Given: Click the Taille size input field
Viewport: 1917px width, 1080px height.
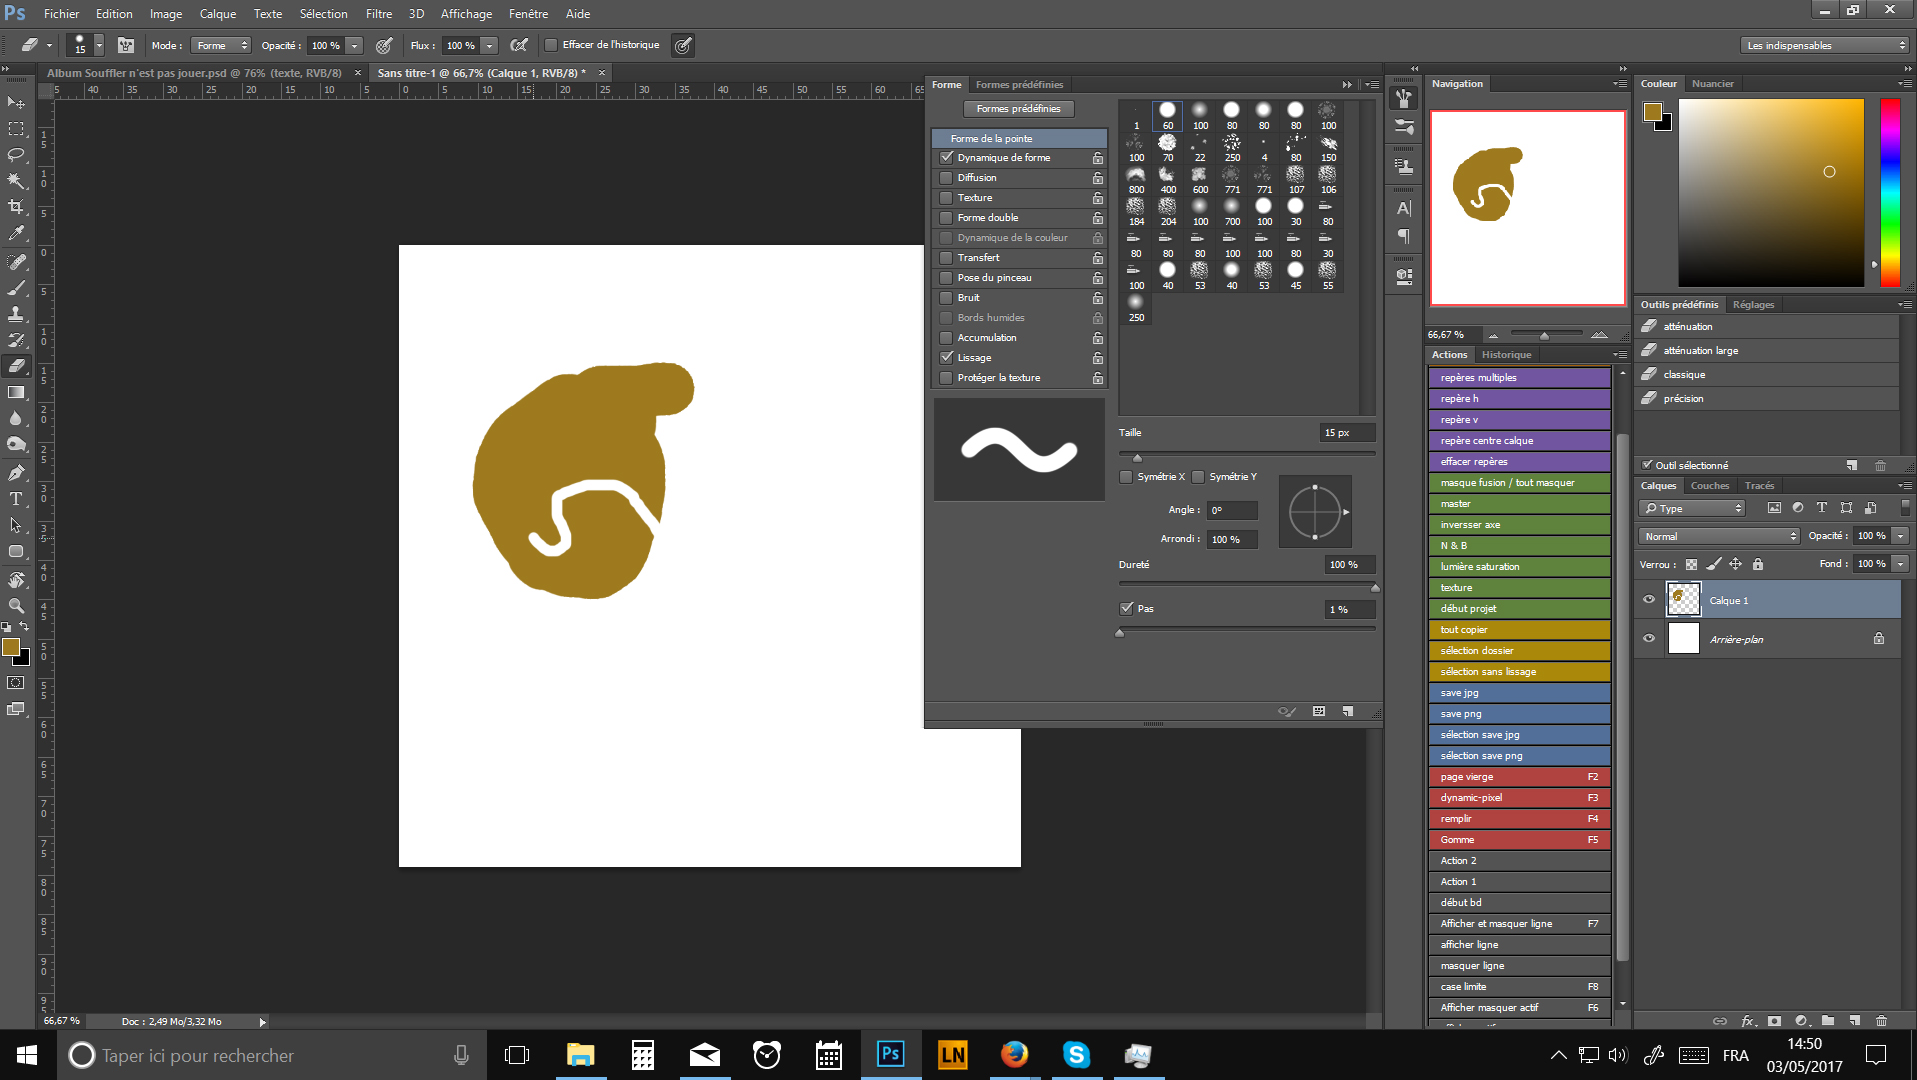Looking at the screenshot, I should [1346, 433].
